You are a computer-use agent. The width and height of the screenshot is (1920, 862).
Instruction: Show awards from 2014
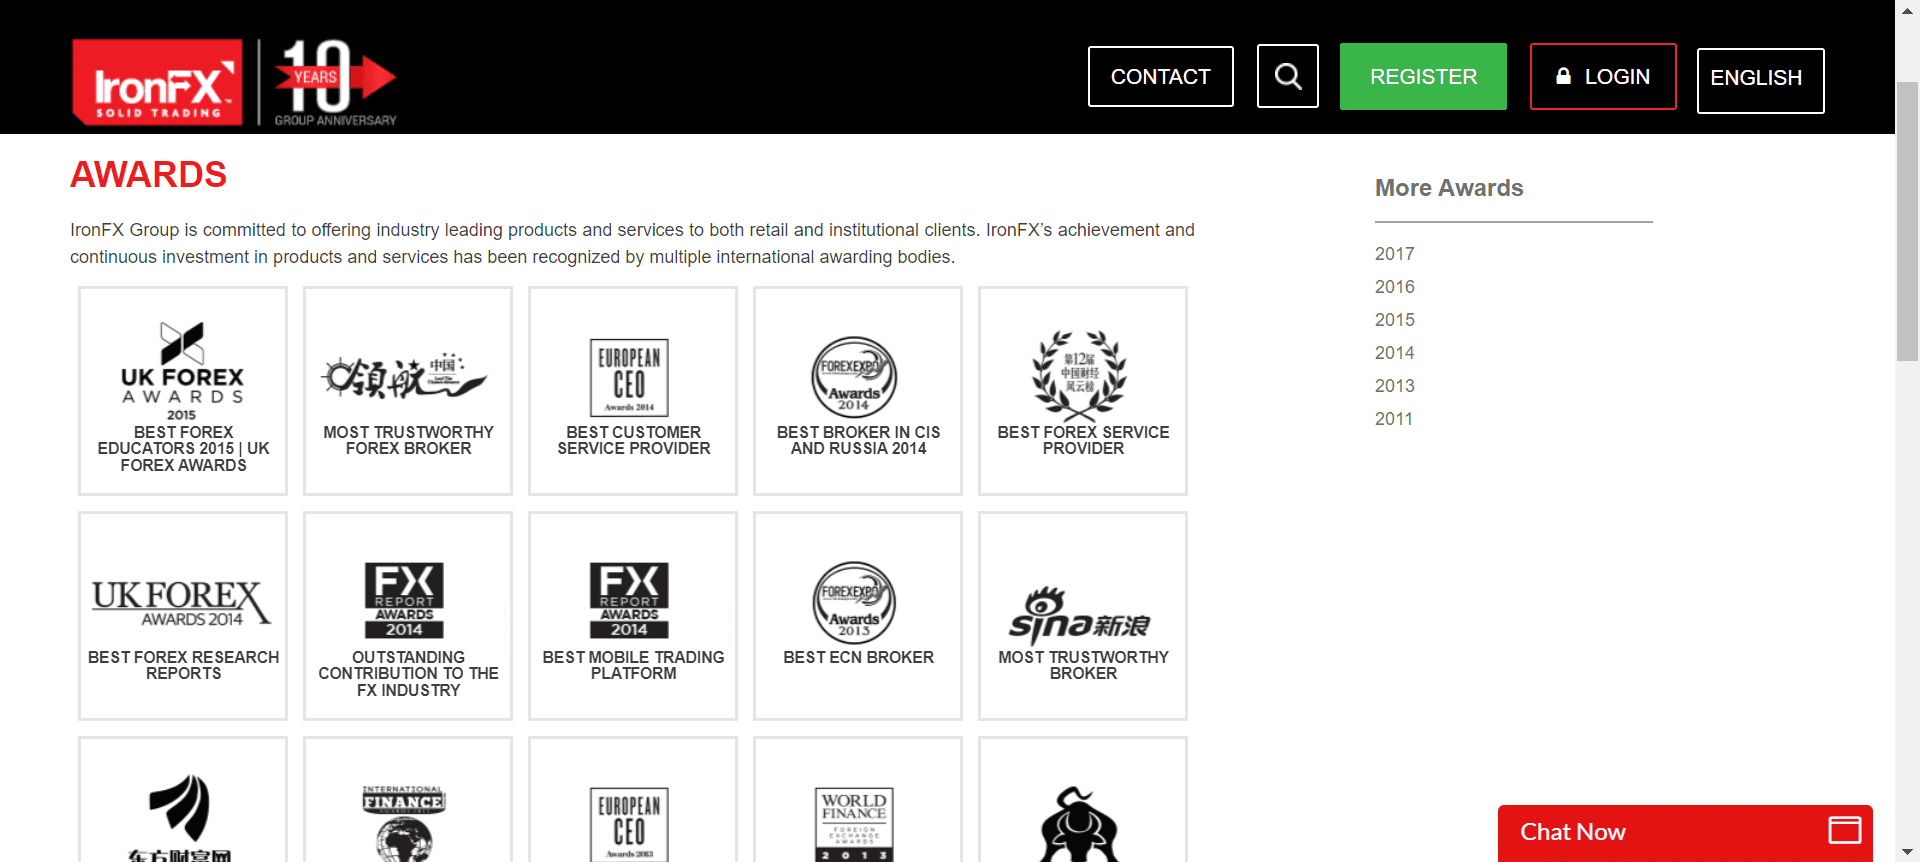(x=1394, y=353)
